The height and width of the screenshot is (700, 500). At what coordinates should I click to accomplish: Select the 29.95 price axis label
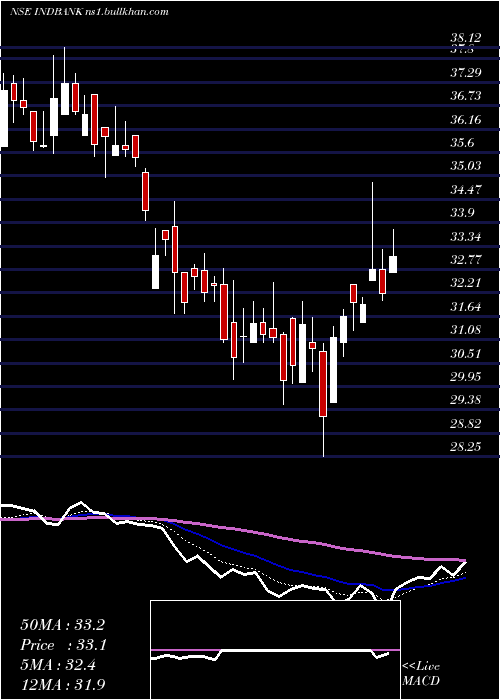click(x=466, y=377)
